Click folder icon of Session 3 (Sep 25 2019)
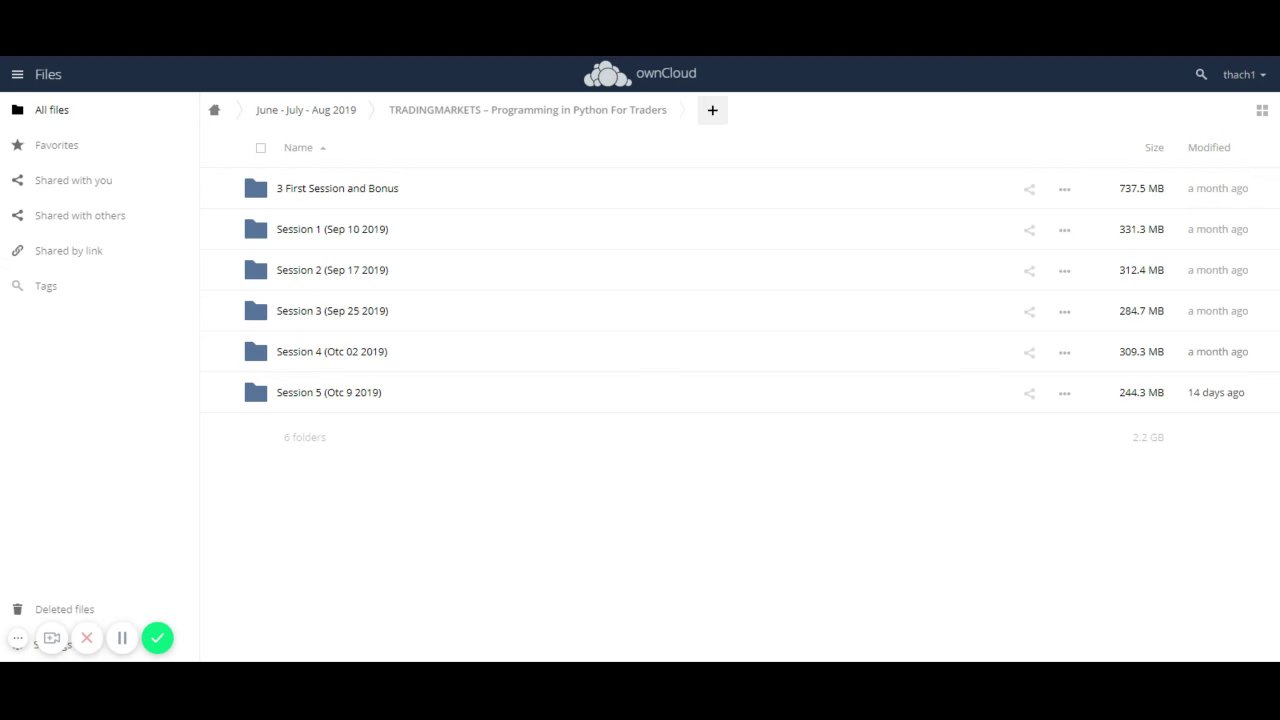This screenshot has width=1280, height=720. pyautogui.click(x=256, y=311)
